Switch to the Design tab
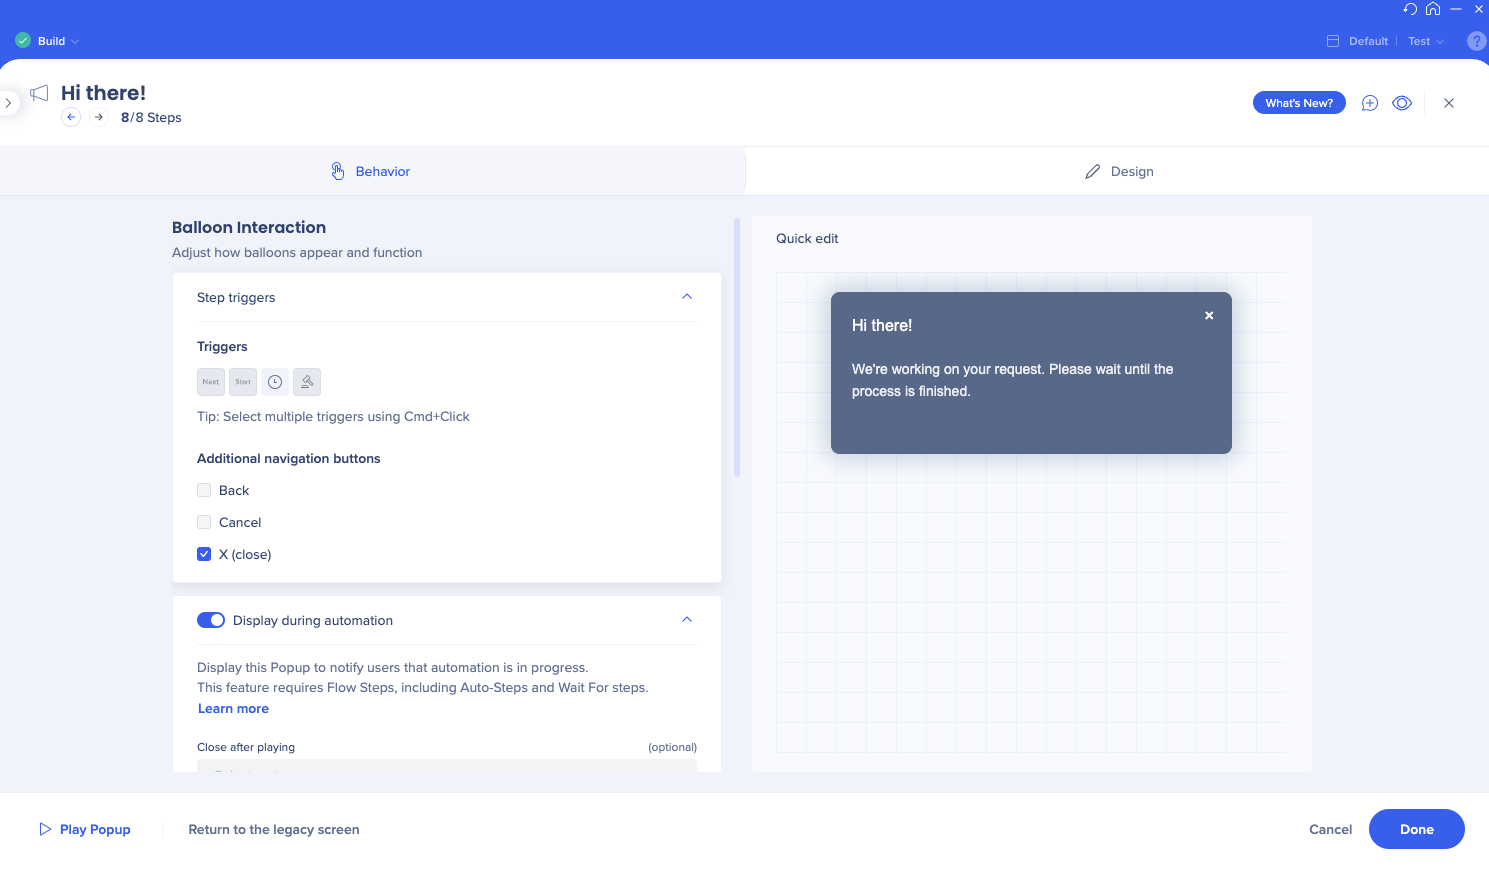The height and width of the screenshot is (874, 1489). click(x=1119, y=171)
